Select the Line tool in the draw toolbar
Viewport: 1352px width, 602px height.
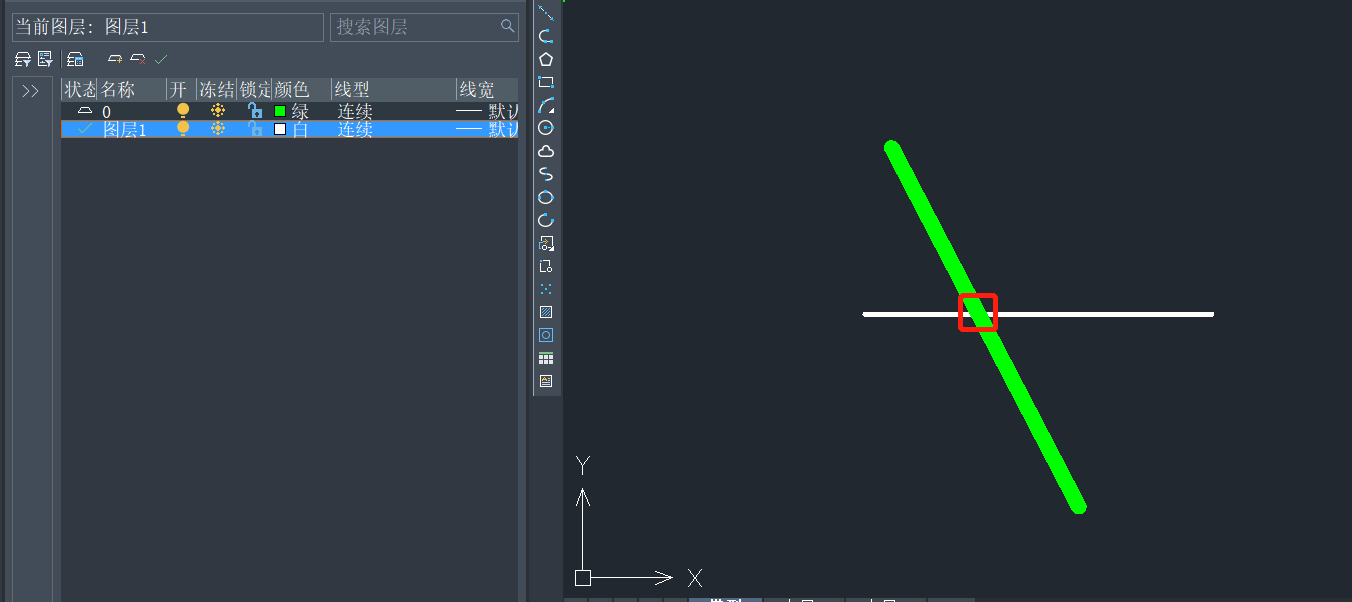(546, 13)
